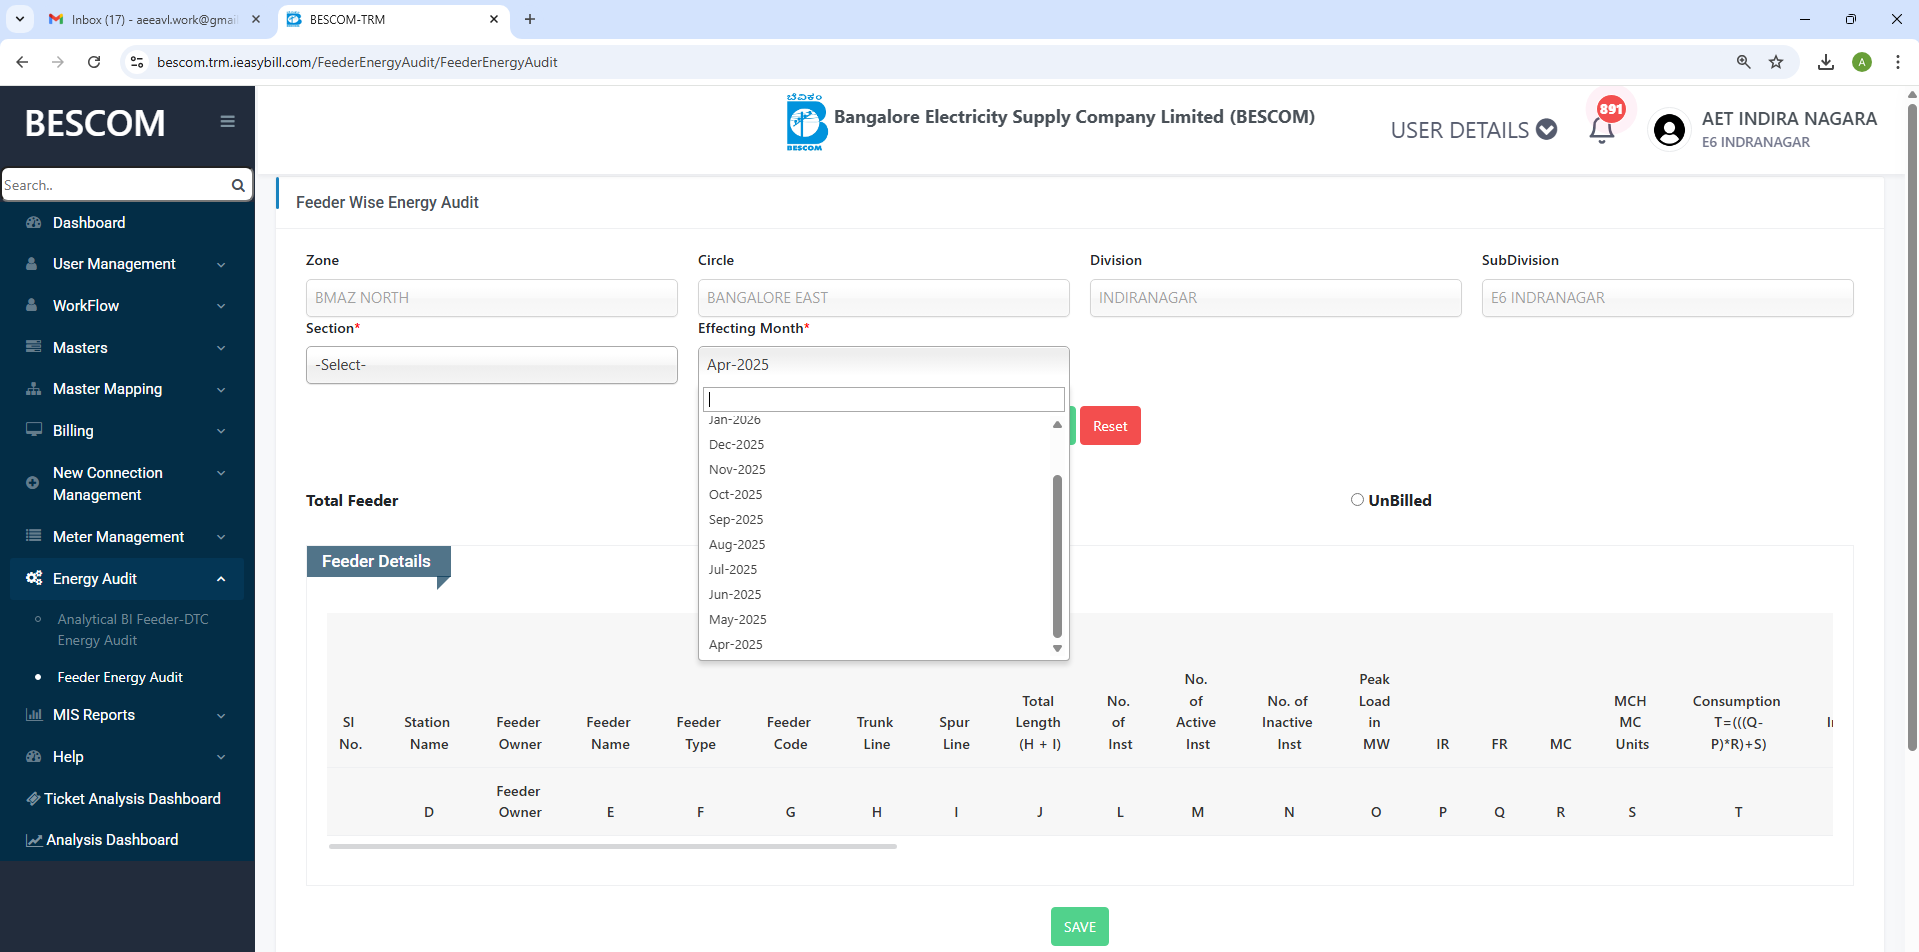The image size is (1919, 952).
Task: Click the Masters sidebar icon
Action: click(33, 347)
